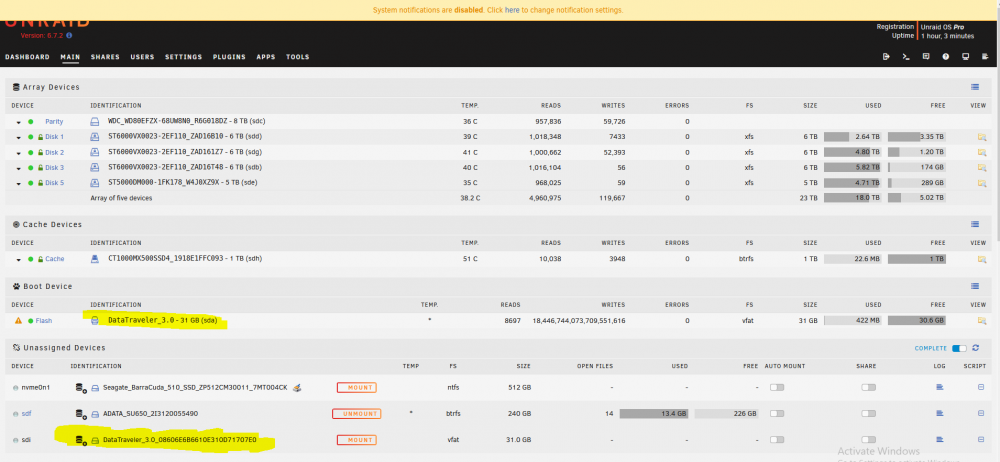The width and height of the screenshot is (1000, 462).
Task: Open the APPS tab
Action: (266, 57)
